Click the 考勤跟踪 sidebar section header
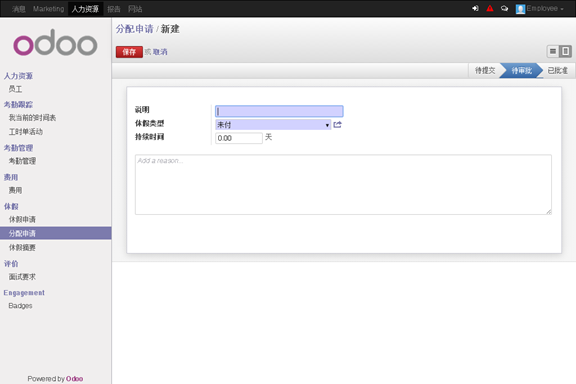The image size is (576, 384). click(18, 105)
